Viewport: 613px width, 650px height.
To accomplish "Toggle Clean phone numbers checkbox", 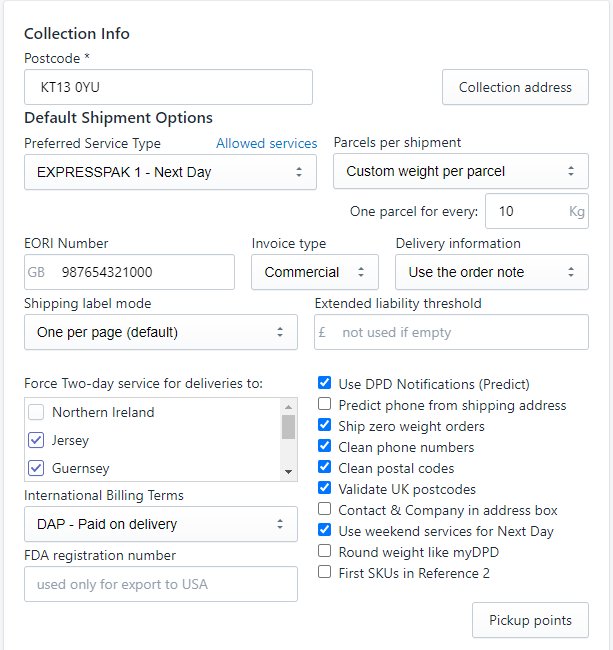I will click(325, 446).
